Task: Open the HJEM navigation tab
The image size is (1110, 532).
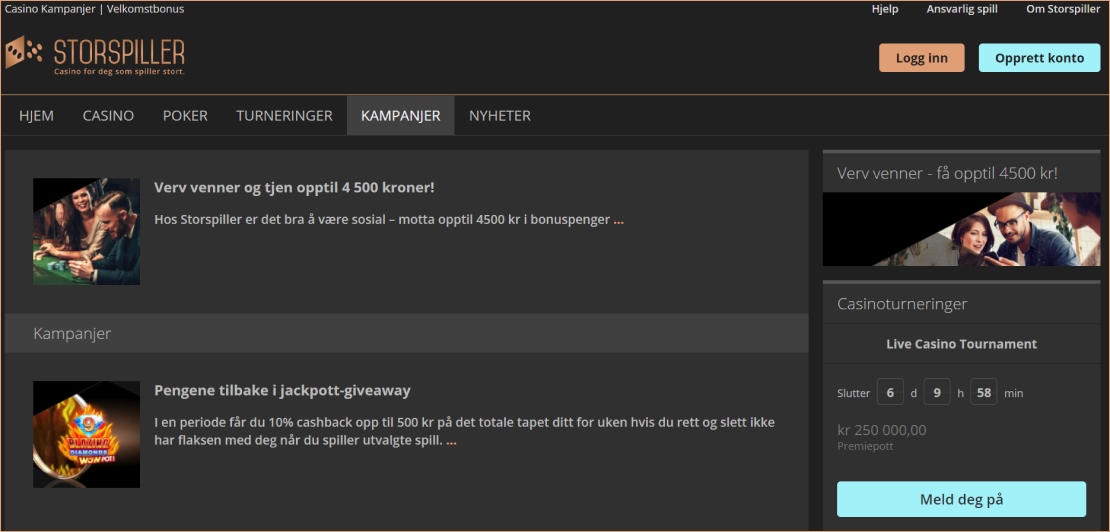Action: [x=36, y=115]
